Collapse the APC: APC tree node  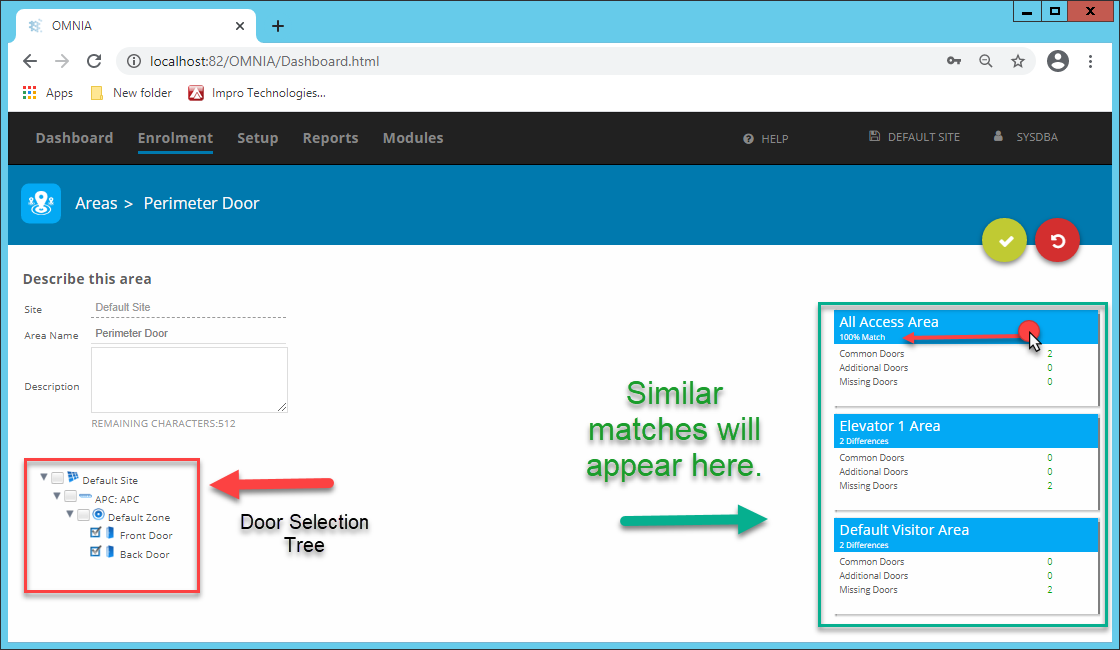pos(56,495)
